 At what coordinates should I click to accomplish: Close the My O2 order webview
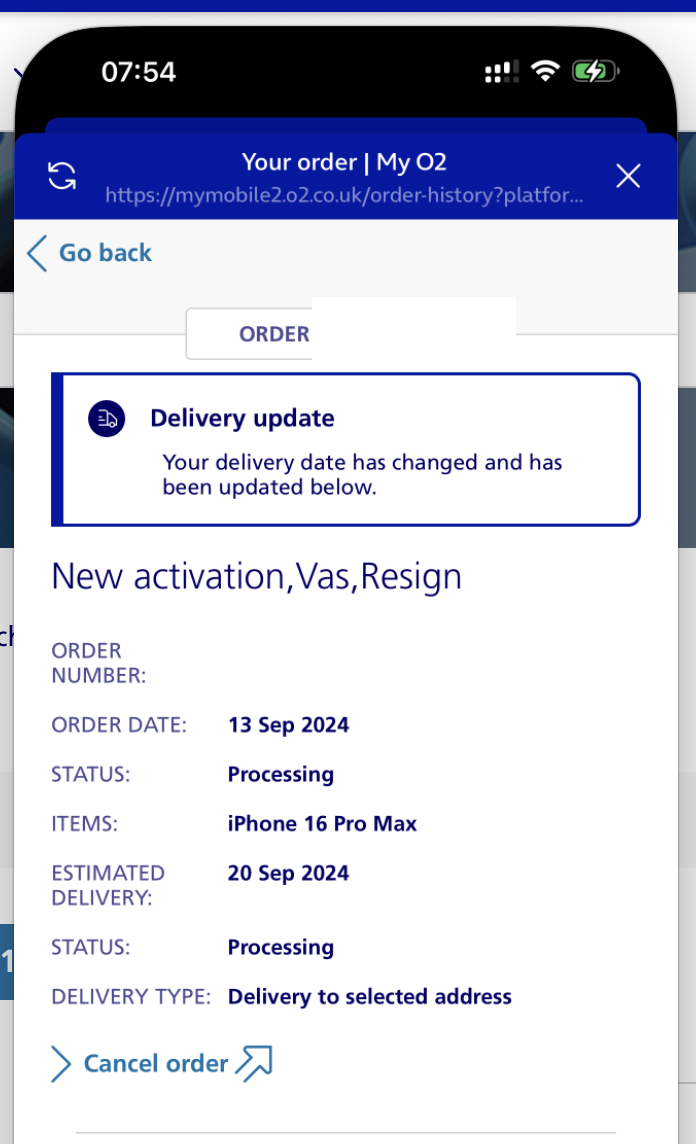(628, 177)
